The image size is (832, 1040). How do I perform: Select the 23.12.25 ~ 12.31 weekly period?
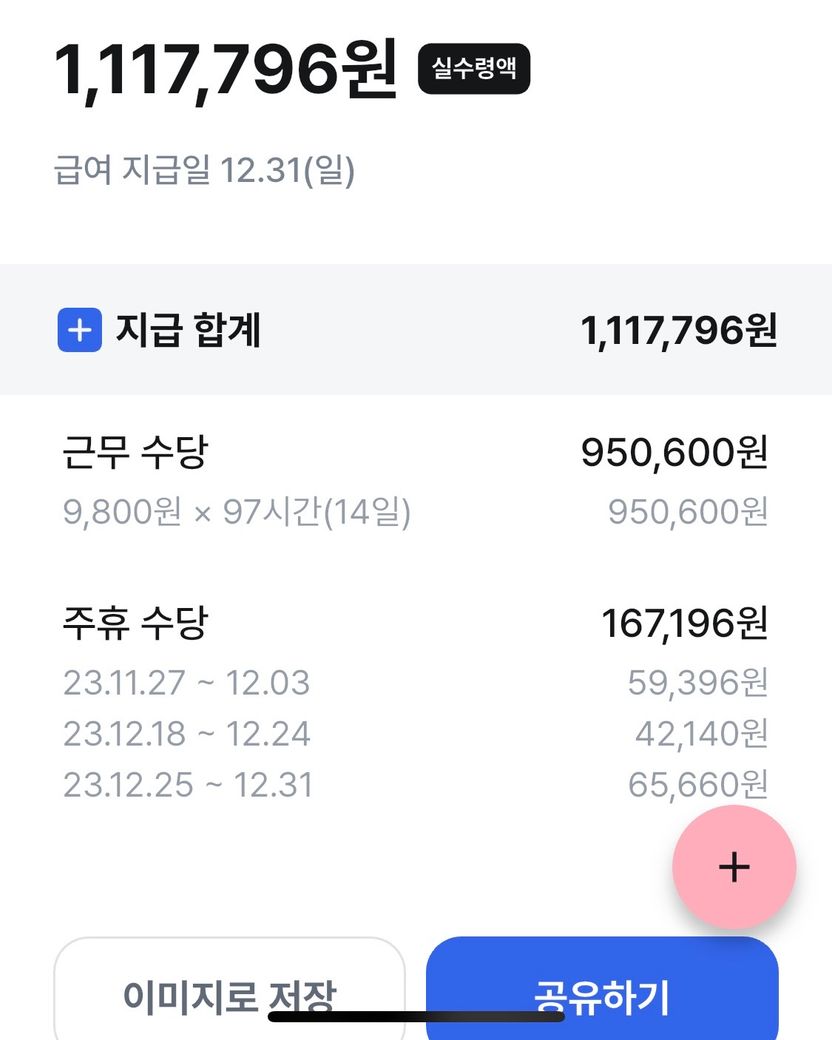tap(188, 785)
